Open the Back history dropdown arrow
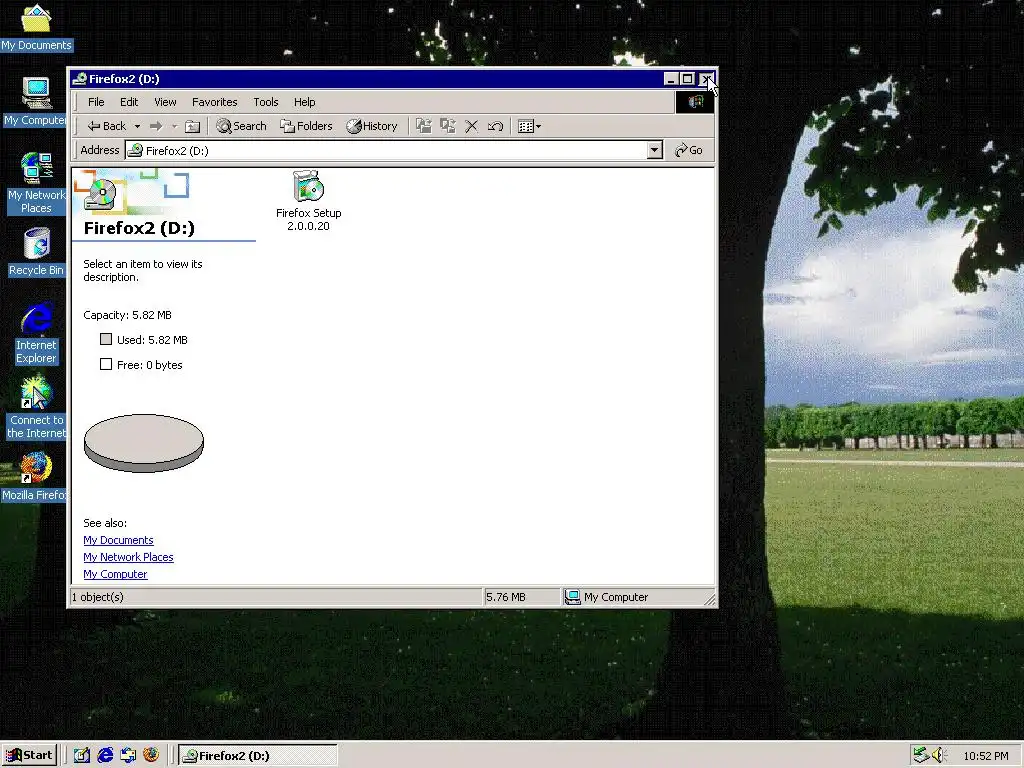The image size is (1024, 768). pos(137,126)
